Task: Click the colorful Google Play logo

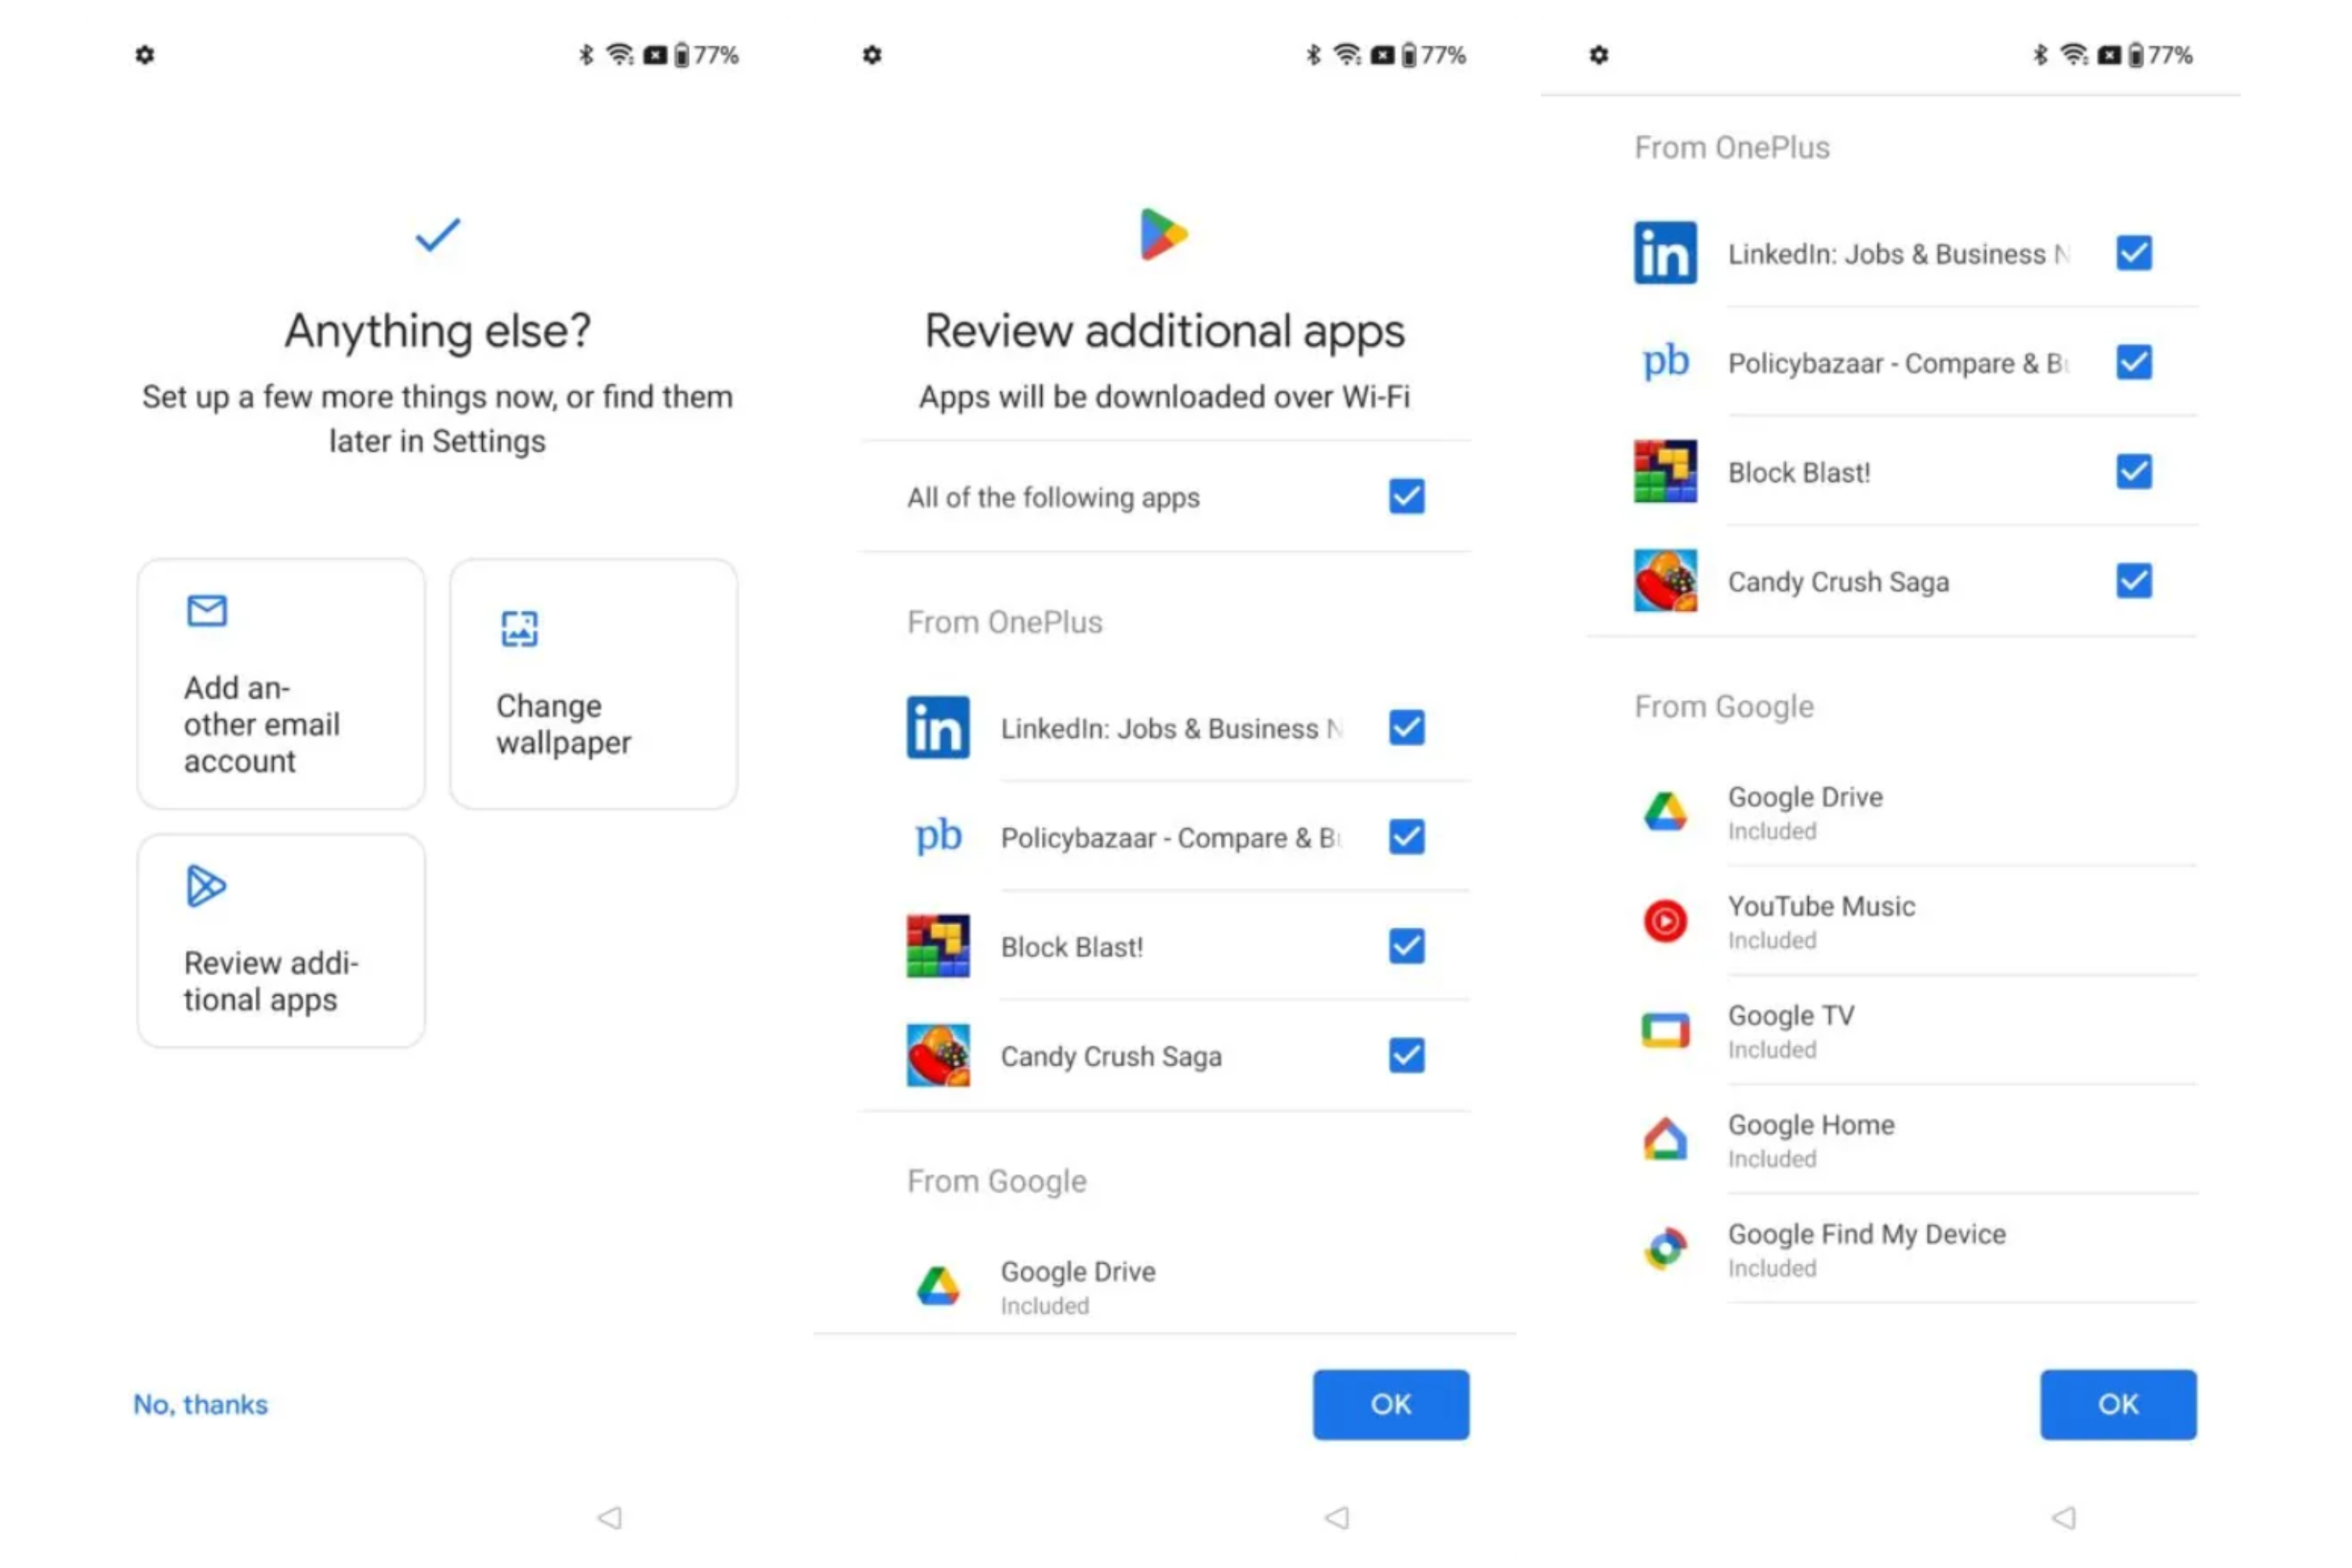Action: click(x=1163, y=234)
